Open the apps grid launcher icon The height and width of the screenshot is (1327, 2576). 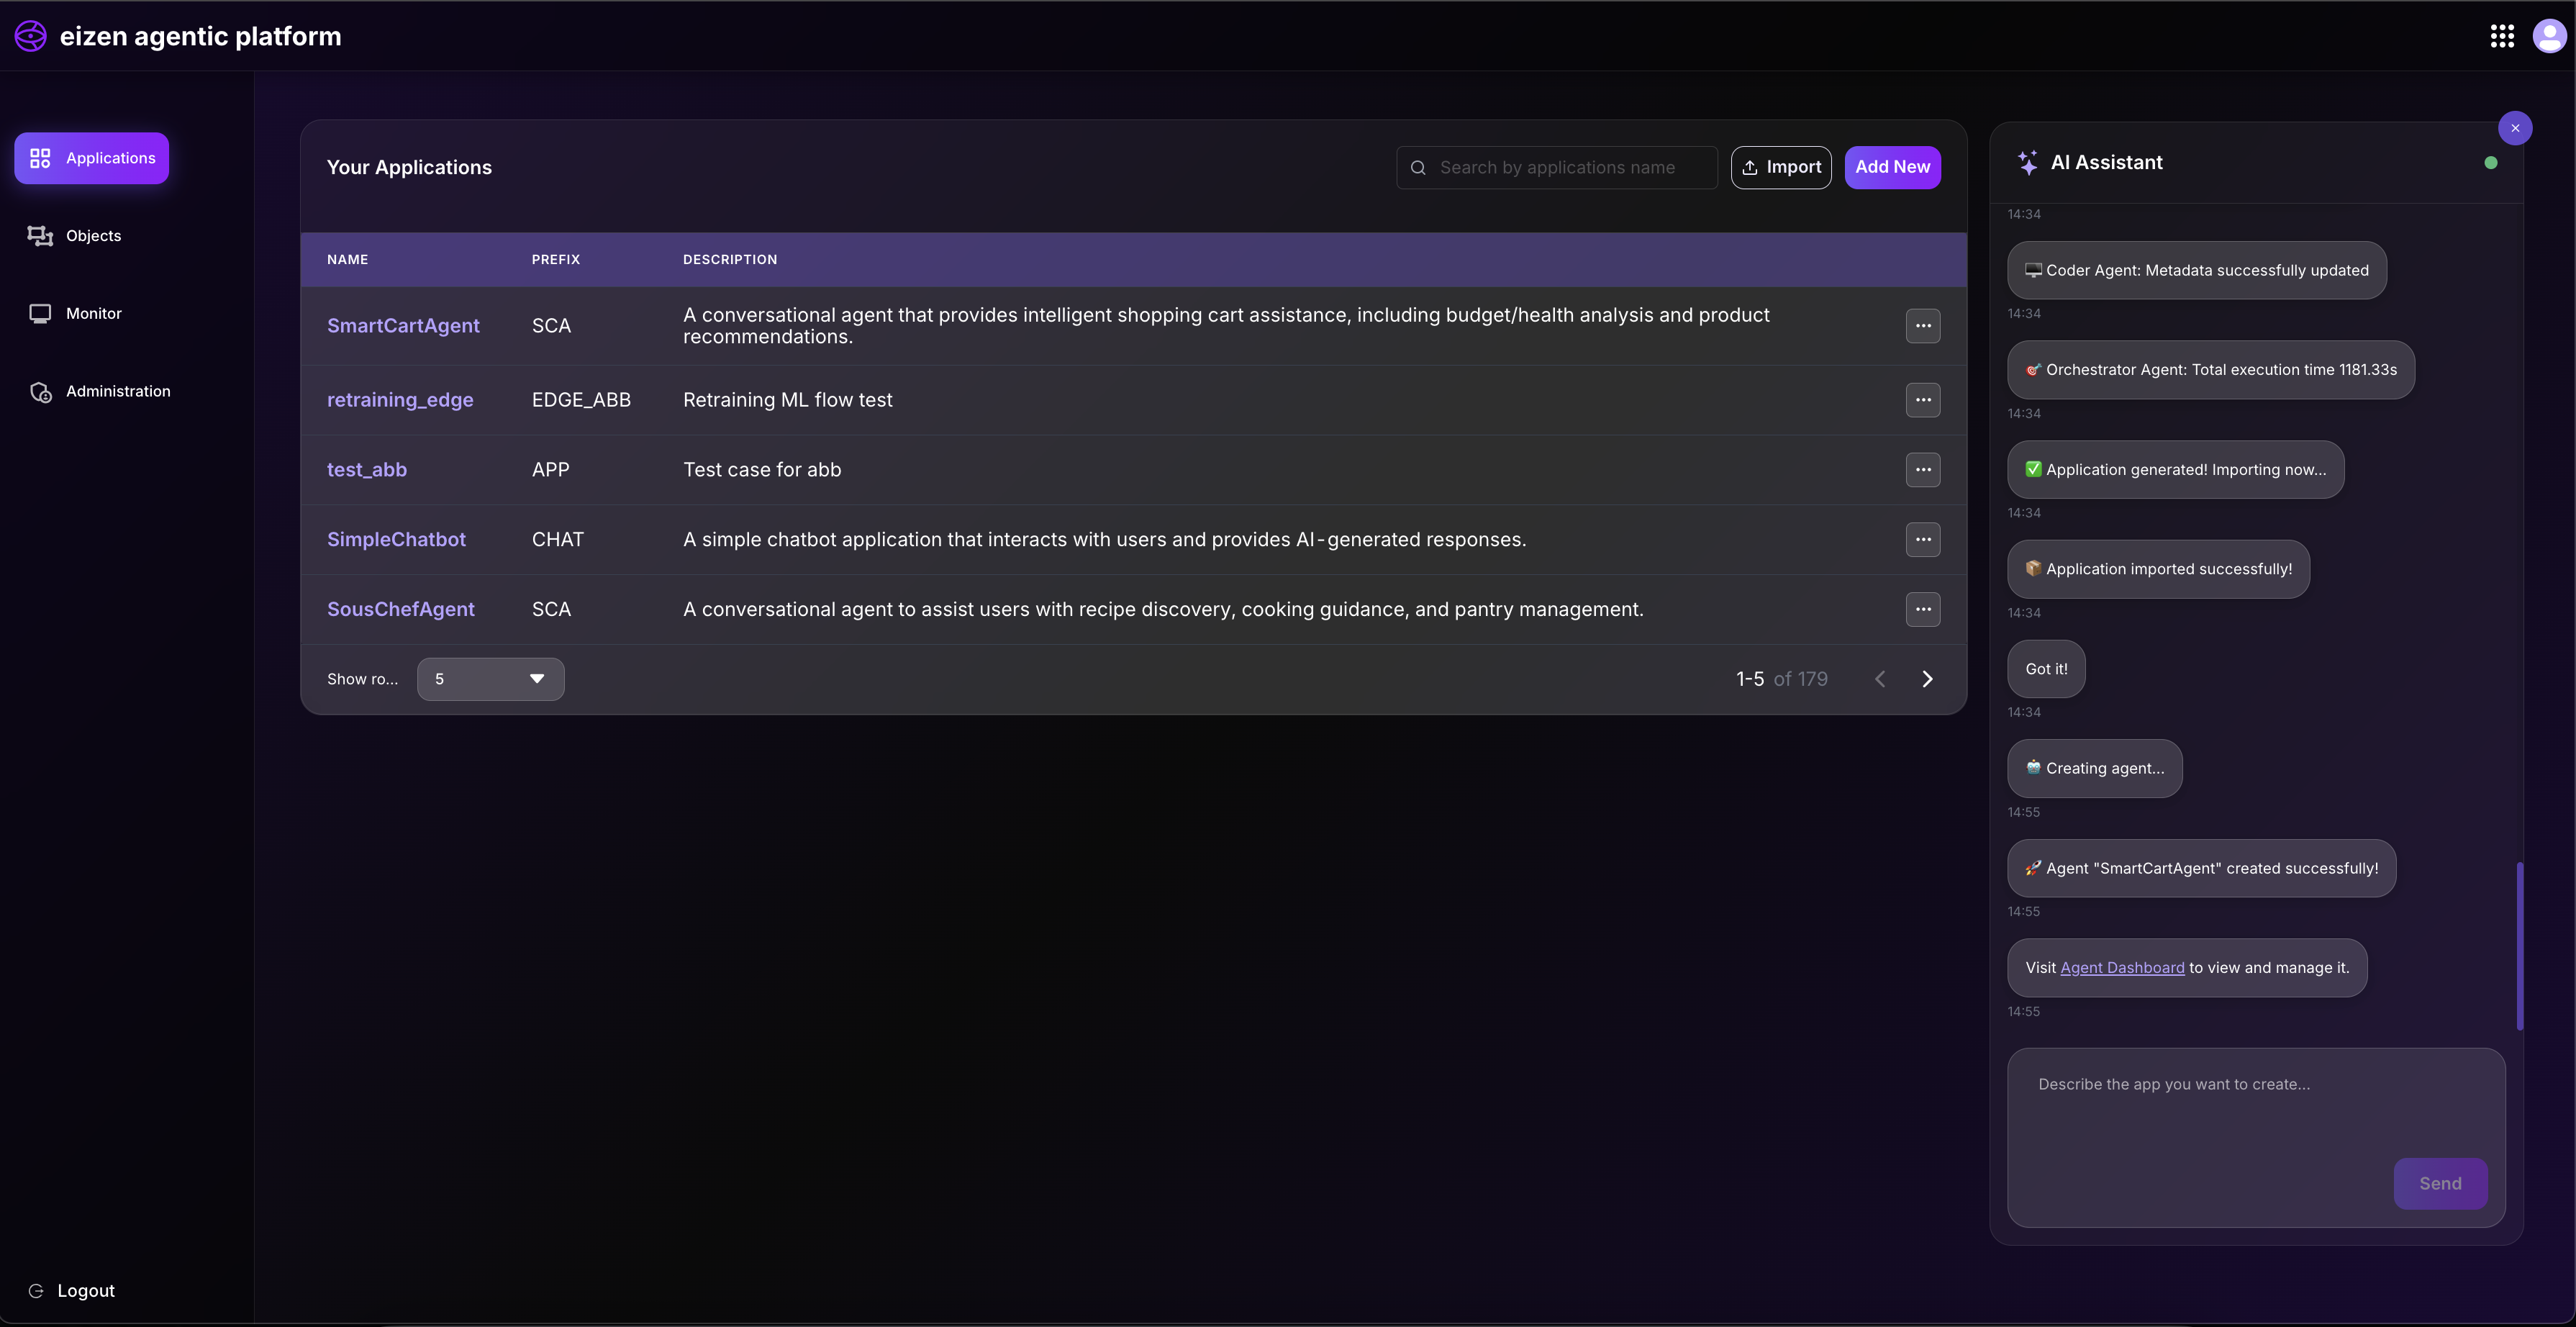[x=2502, y=36]
